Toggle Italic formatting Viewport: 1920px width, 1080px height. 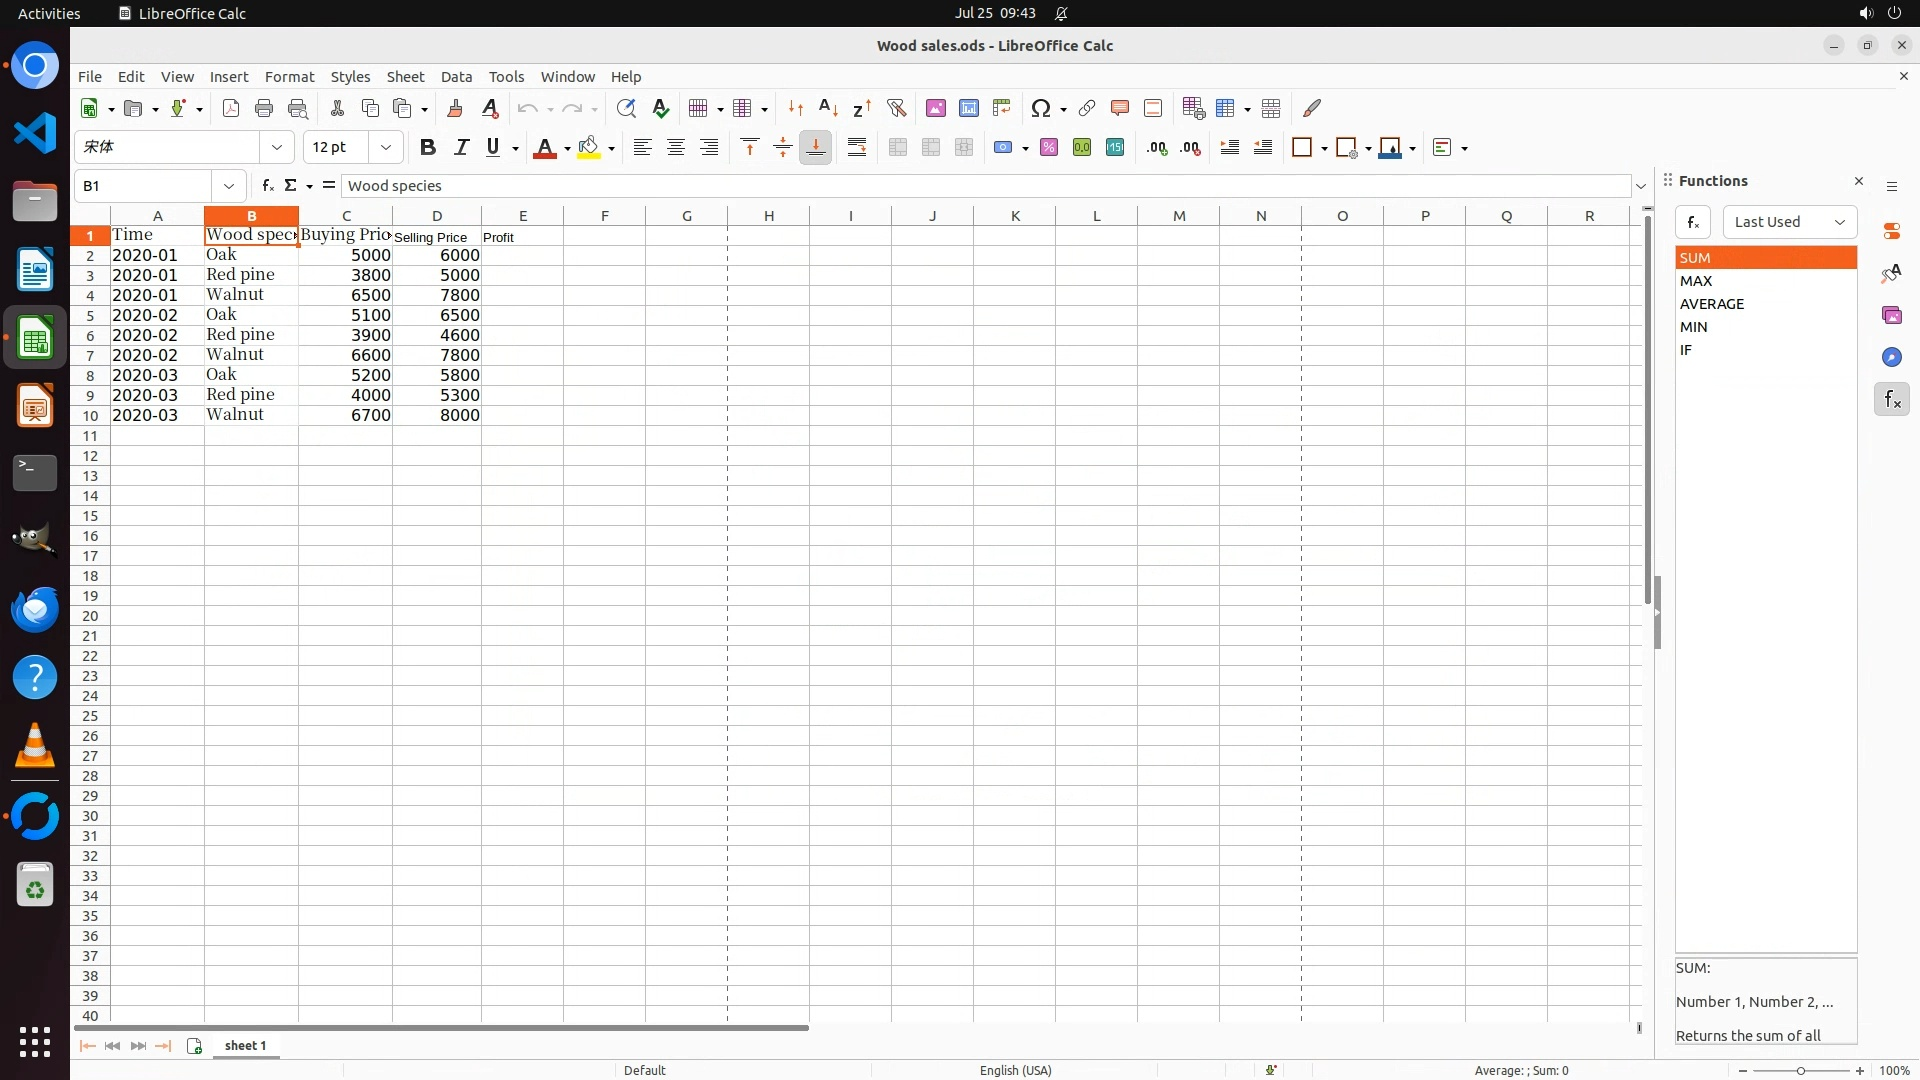[461, 147]
